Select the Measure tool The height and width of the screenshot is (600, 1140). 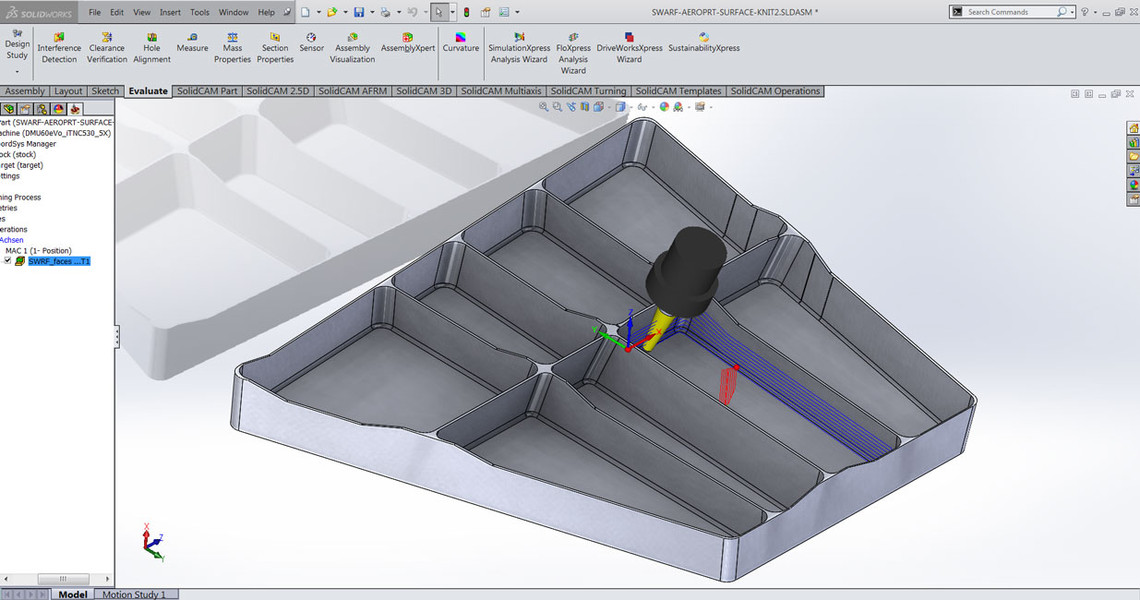[x=192, y=42]
